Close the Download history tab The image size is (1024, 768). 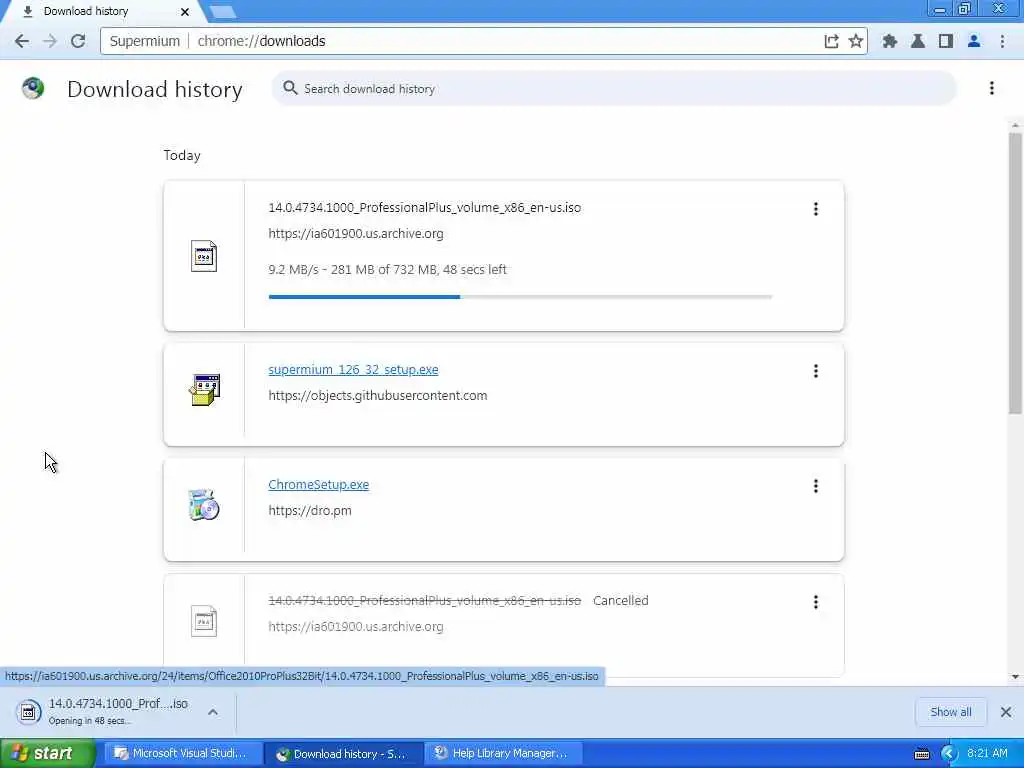tap(185, 12)
